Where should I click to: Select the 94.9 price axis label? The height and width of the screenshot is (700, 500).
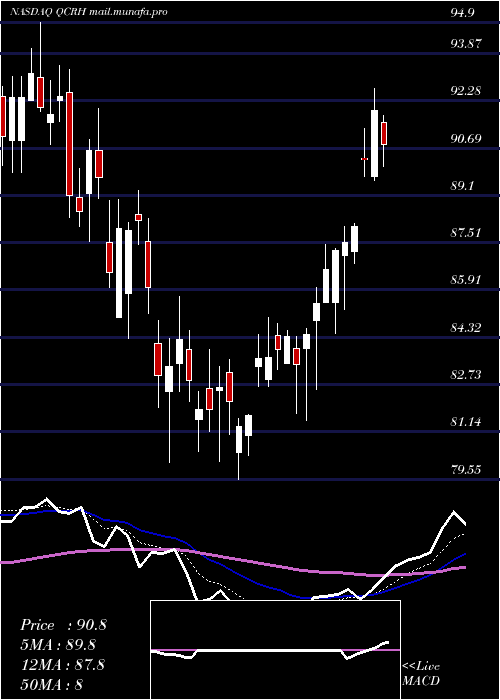coord(462,12)
